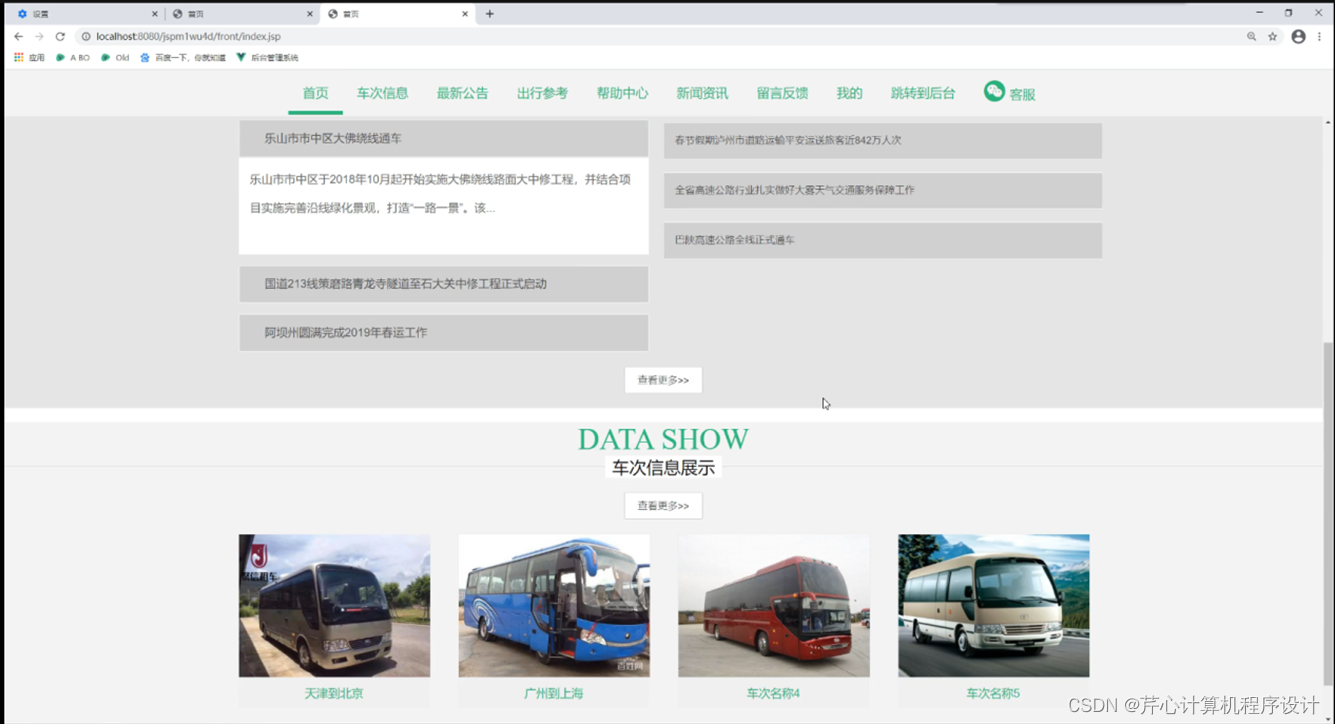Screen dimensions: 1335x724
Task: Close the 设置 settings tab
Action: click(x=154, y=14)
